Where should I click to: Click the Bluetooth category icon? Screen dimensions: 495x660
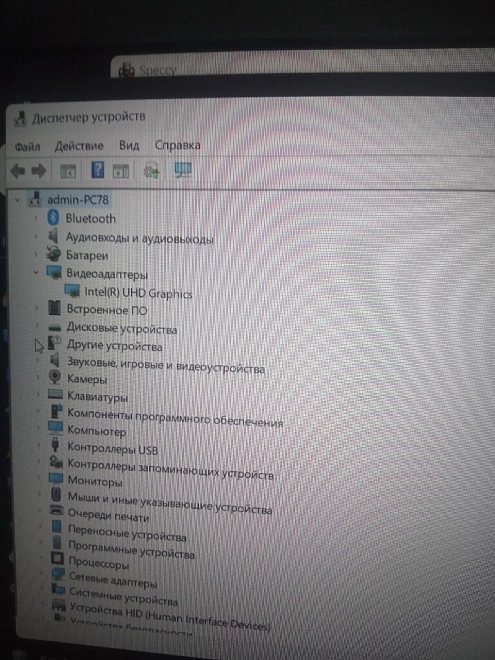(x=53, y=218)
